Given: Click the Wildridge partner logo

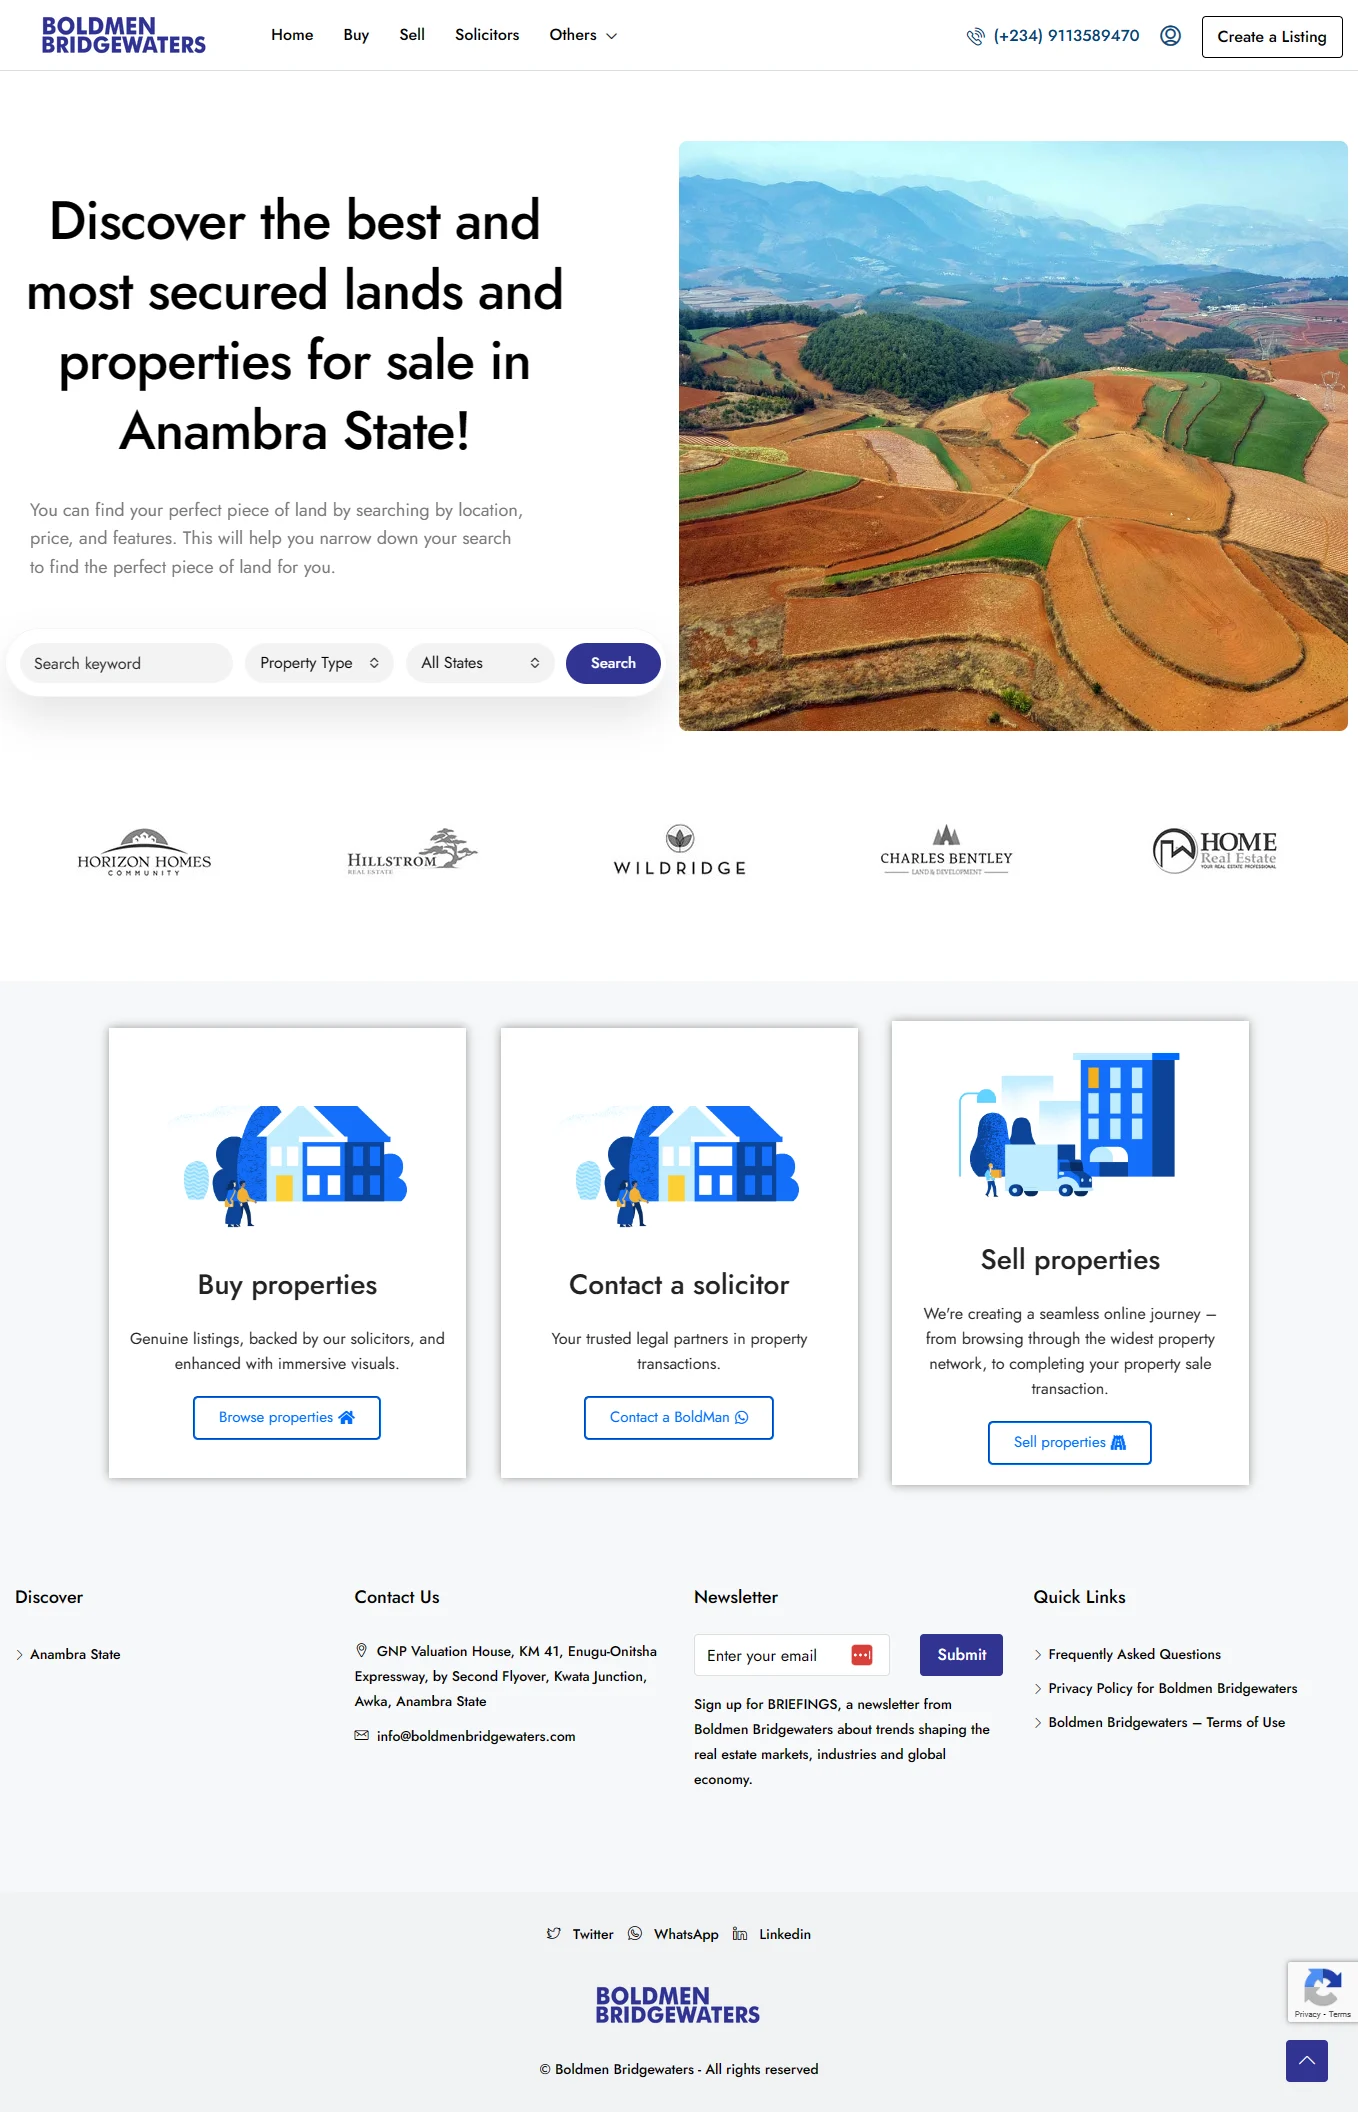Looking at the screenshot, I should tap(680, 851).
